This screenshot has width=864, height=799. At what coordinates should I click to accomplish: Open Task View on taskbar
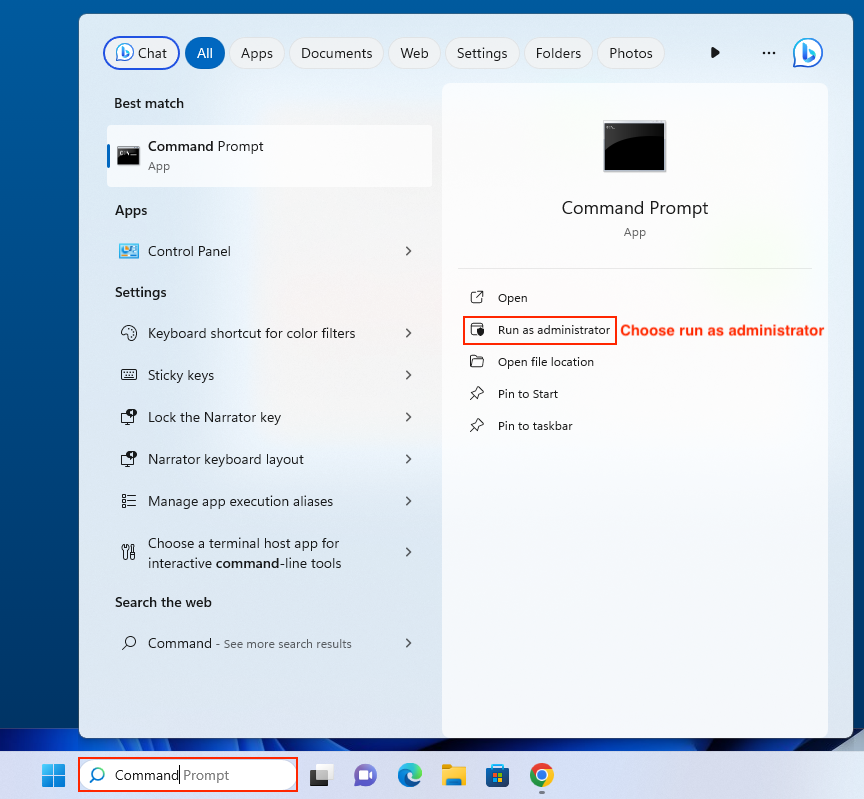321,775
